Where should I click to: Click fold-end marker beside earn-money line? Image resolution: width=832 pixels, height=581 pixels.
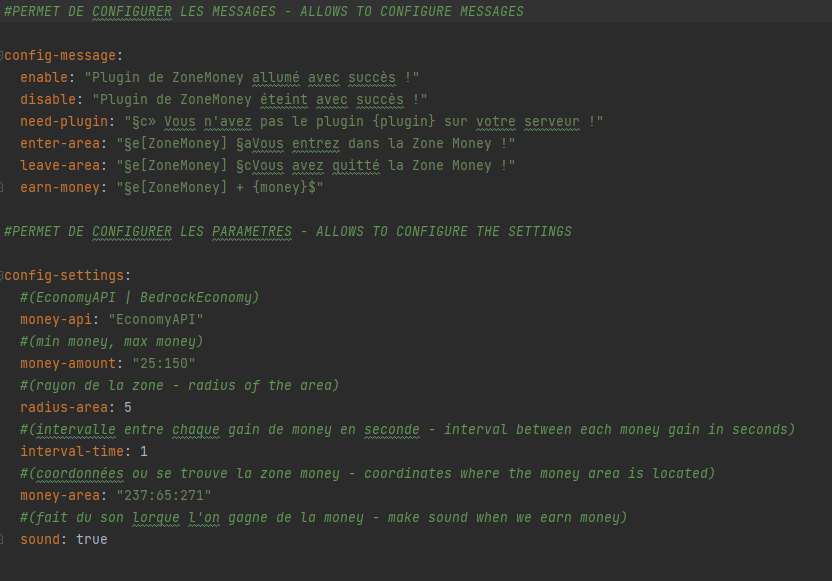(x=2, y=187)
